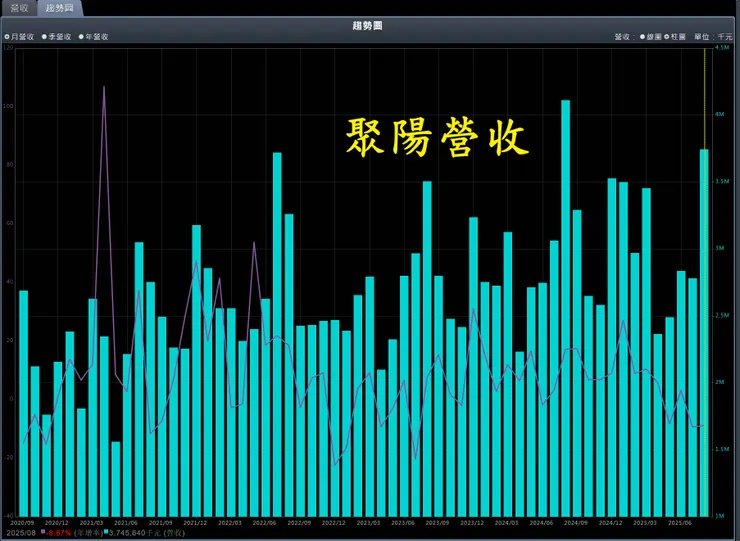Click the 2025/06 x-axis label
740x541 pixels.
[680, 523]
